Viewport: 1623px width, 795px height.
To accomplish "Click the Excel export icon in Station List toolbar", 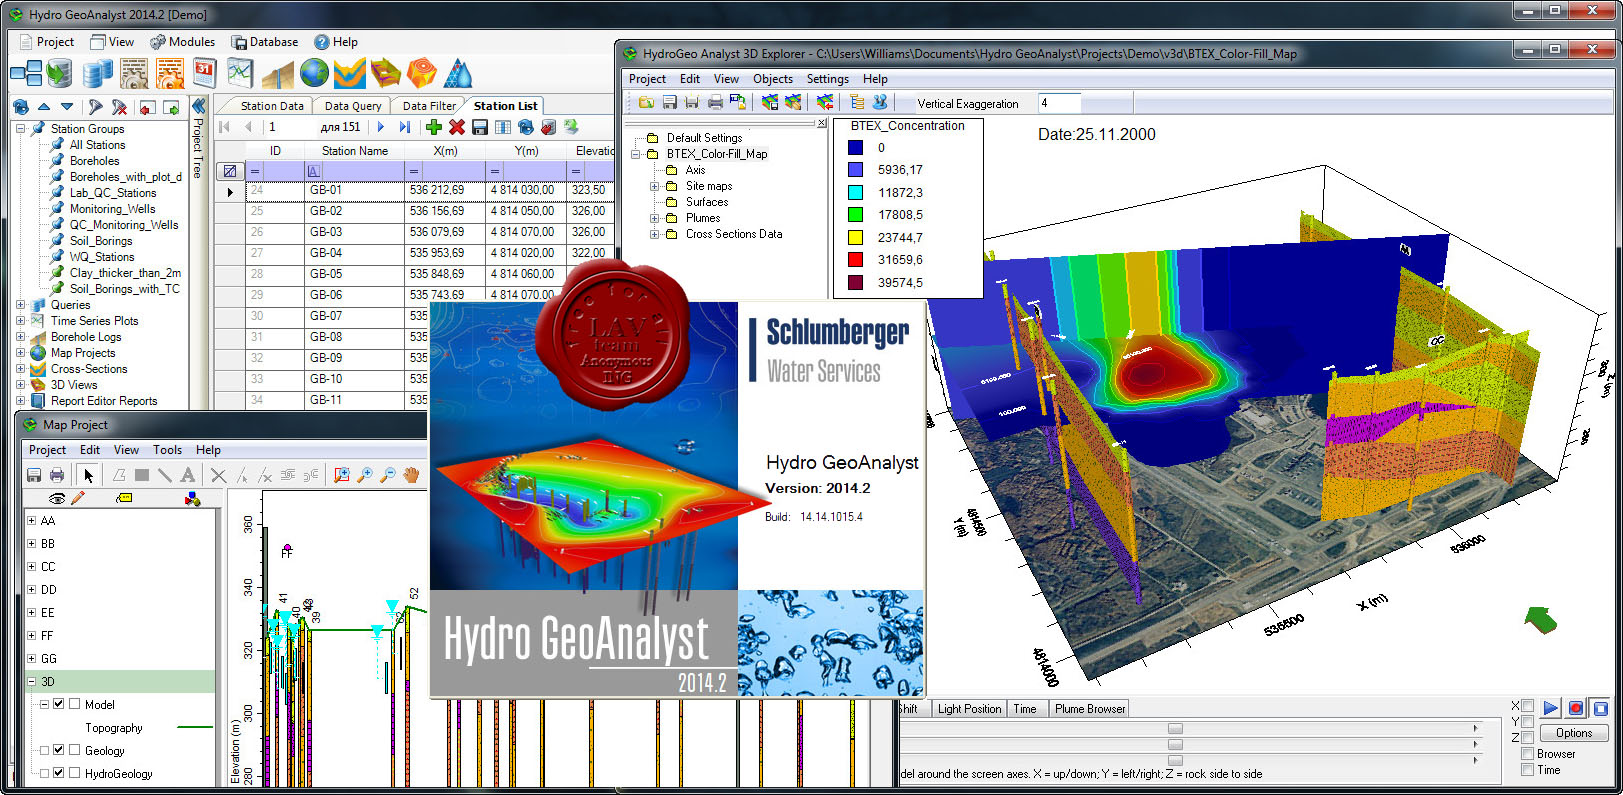I will 571,127.
